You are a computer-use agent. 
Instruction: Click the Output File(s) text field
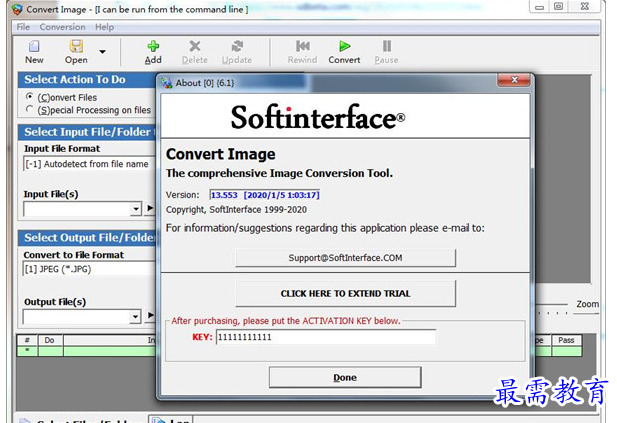click(77, 316)
